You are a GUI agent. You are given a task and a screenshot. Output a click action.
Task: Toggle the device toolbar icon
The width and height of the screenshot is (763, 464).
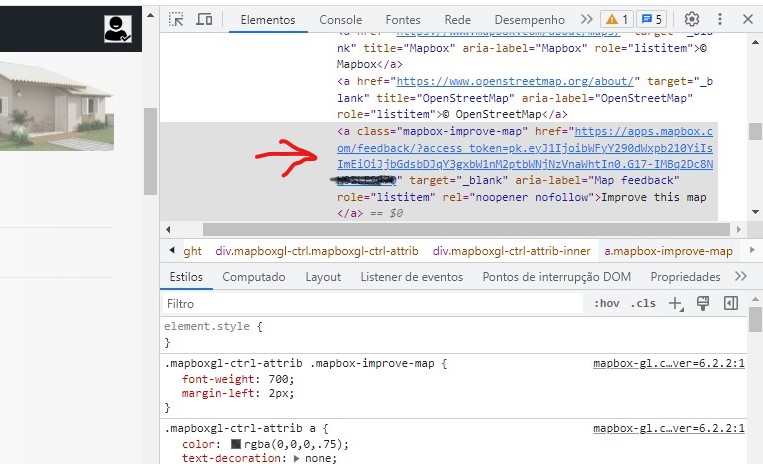(x=204, y=19)
